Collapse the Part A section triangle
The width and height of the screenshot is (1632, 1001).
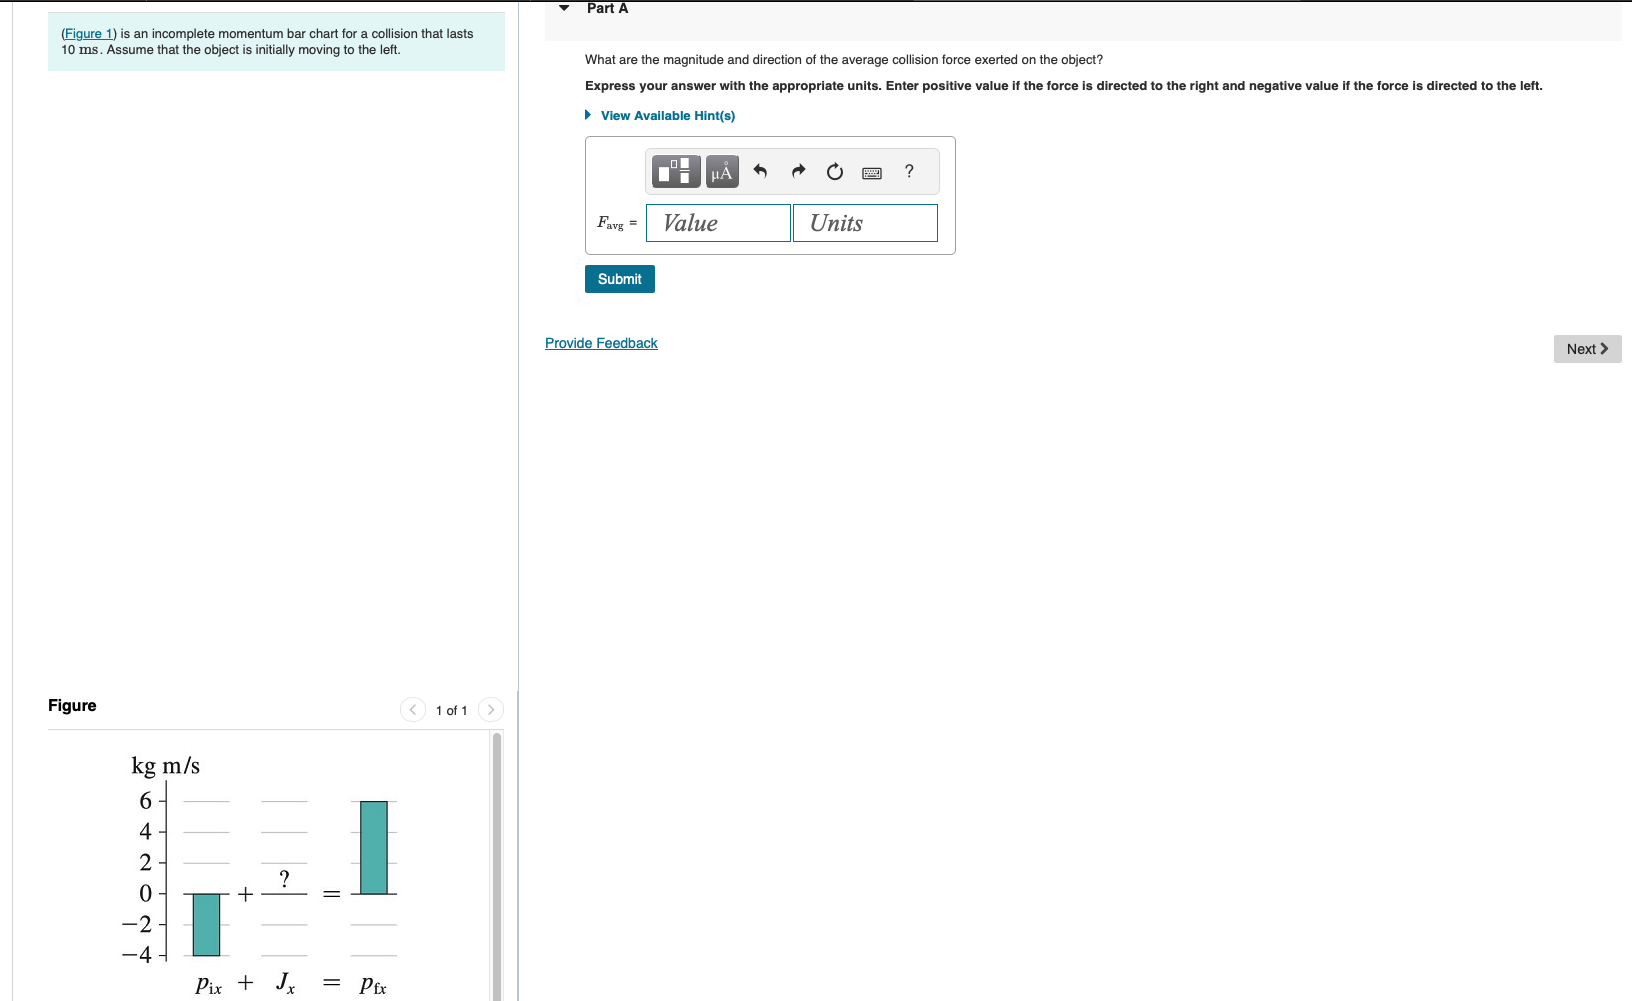(564, 8)
